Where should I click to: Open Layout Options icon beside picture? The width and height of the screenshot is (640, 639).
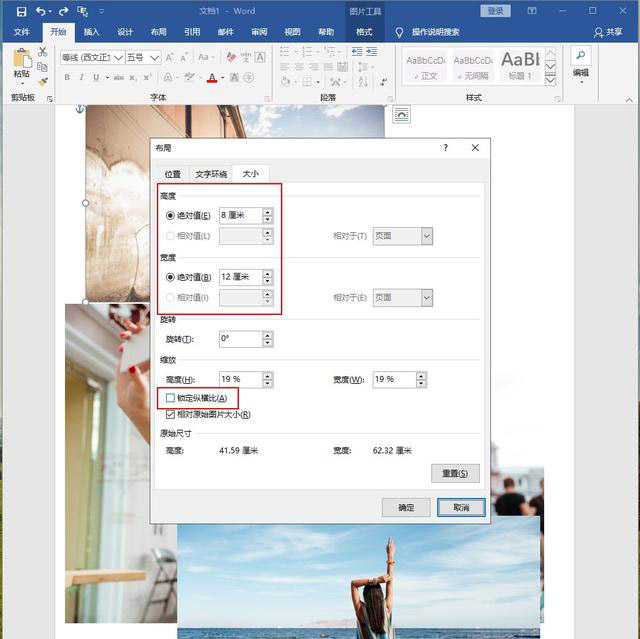[401, 114]
